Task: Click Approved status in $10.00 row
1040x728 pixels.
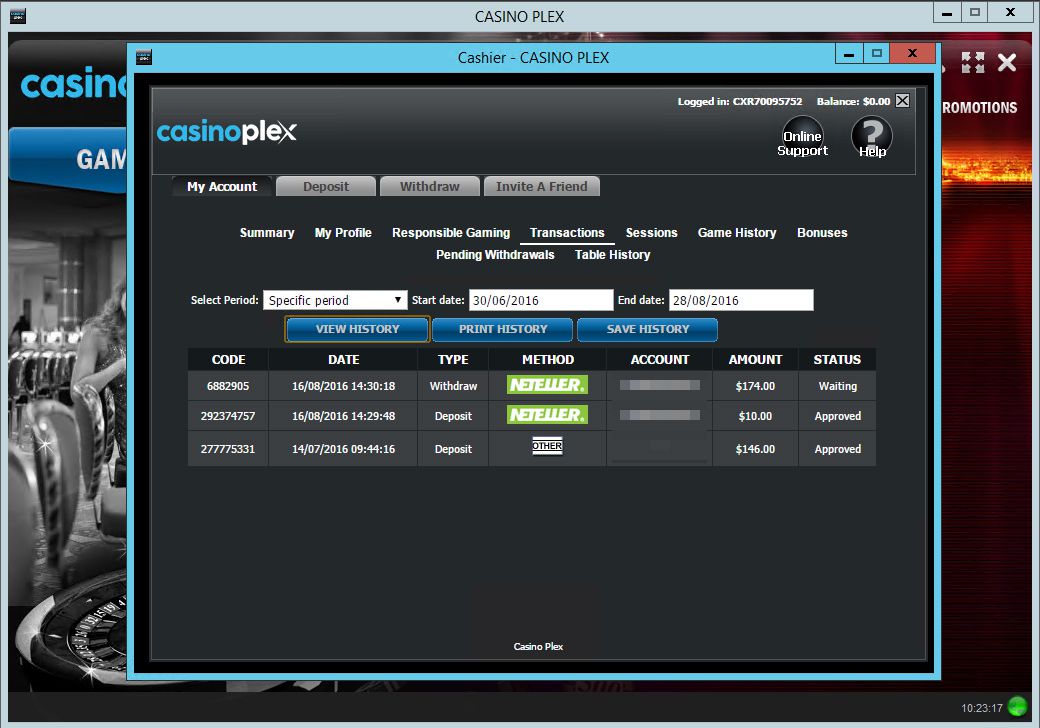Action: (838, 416)
